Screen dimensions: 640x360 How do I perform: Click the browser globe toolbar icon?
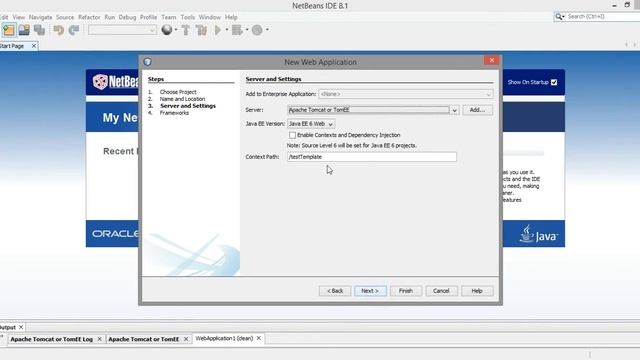click(167, 30)
